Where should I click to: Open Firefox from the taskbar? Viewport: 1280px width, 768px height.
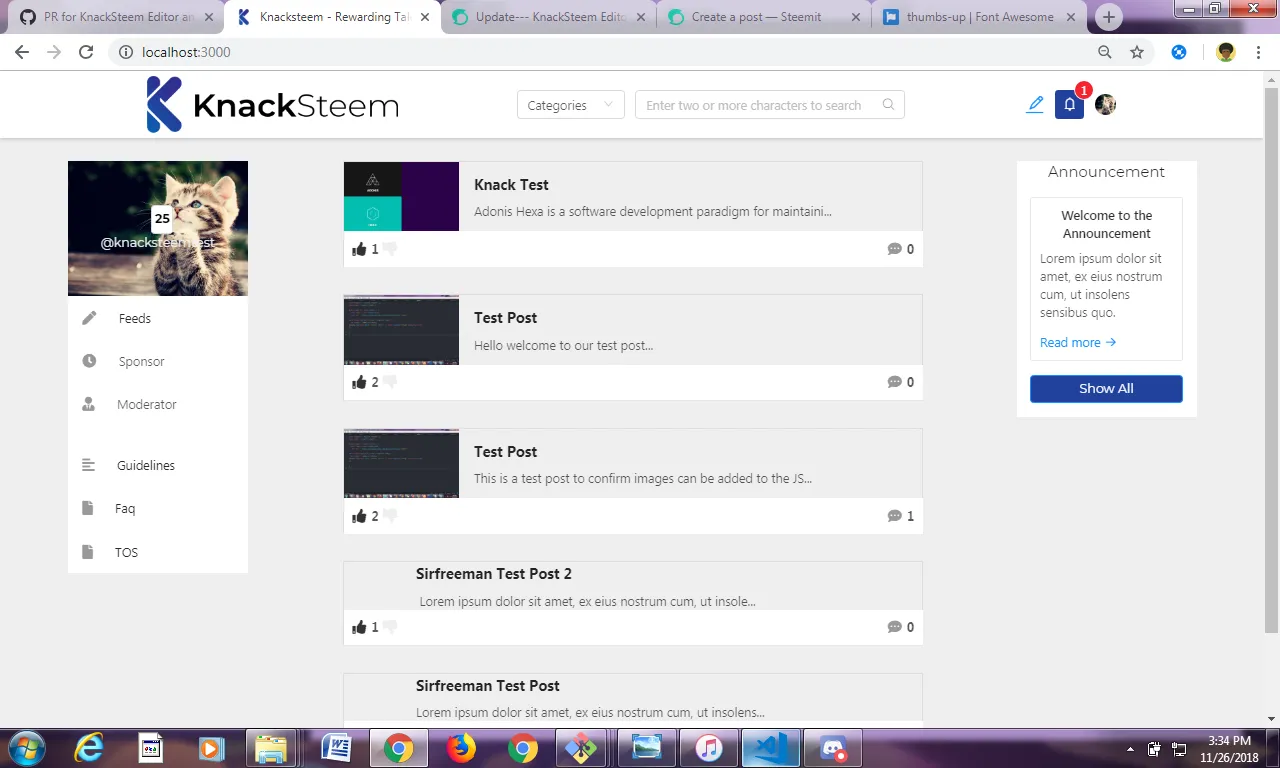coord(460,748)
